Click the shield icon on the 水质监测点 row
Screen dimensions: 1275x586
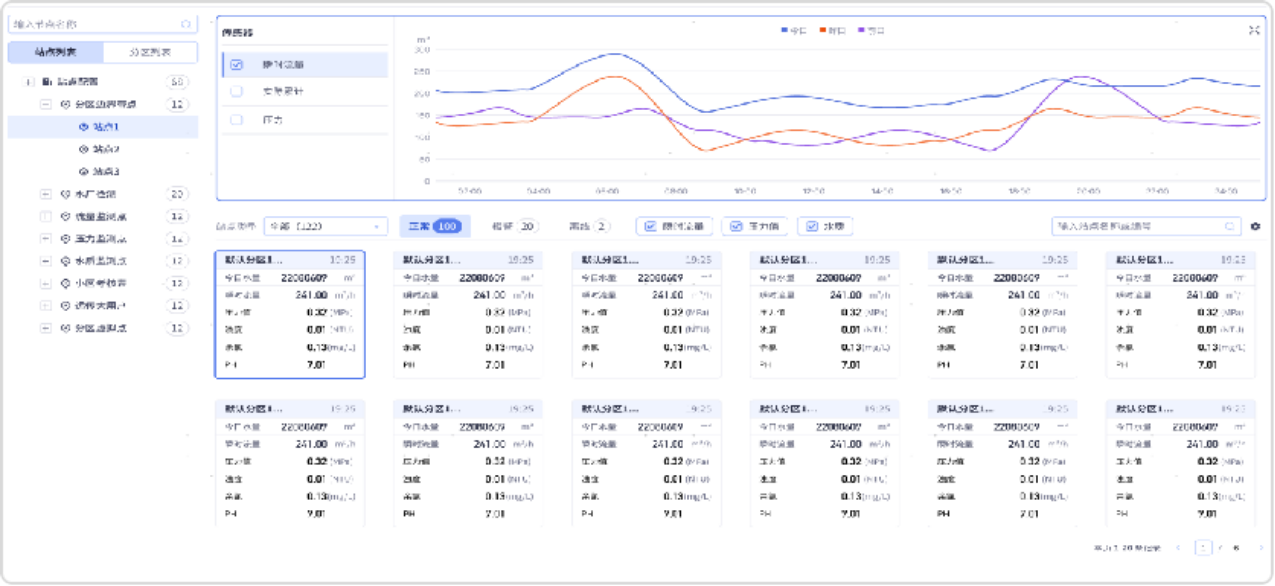[66, 261]
